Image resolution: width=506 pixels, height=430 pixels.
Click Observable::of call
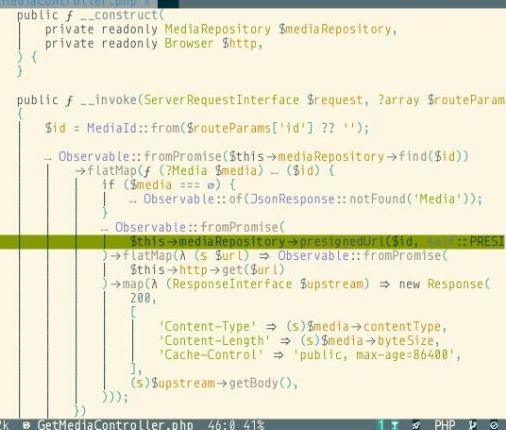point(193,199)
